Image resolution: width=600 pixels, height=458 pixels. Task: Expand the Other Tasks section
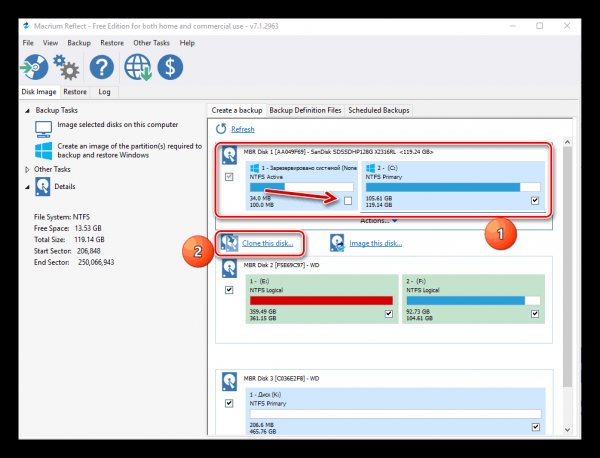click(27, 170)
